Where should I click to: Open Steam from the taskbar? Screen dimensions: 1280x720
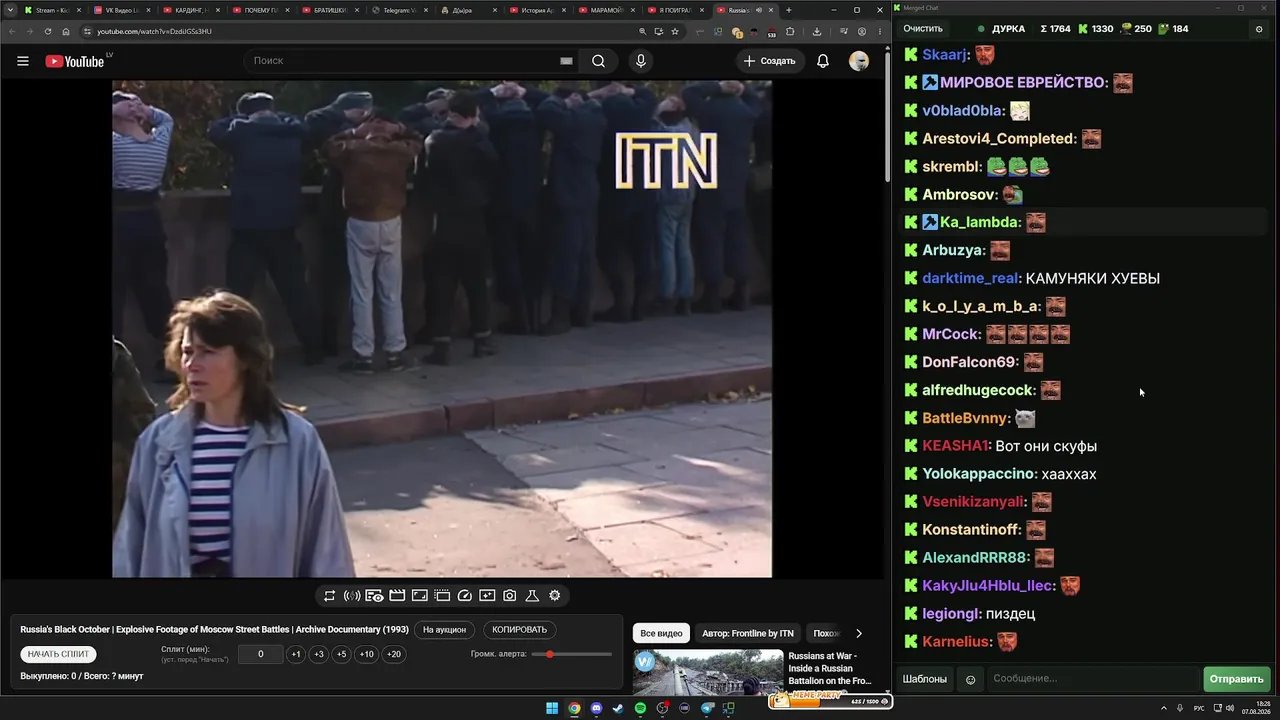[618, 708]
